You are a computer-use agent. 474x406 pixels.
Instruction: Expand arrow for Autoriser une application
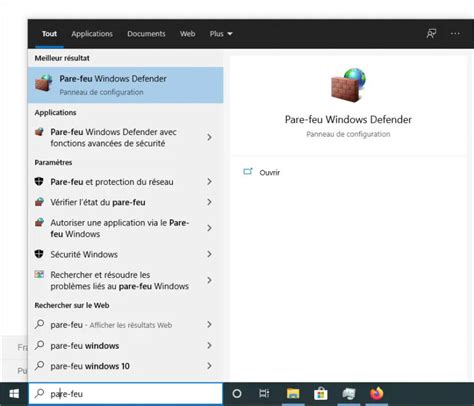point(209,228)
